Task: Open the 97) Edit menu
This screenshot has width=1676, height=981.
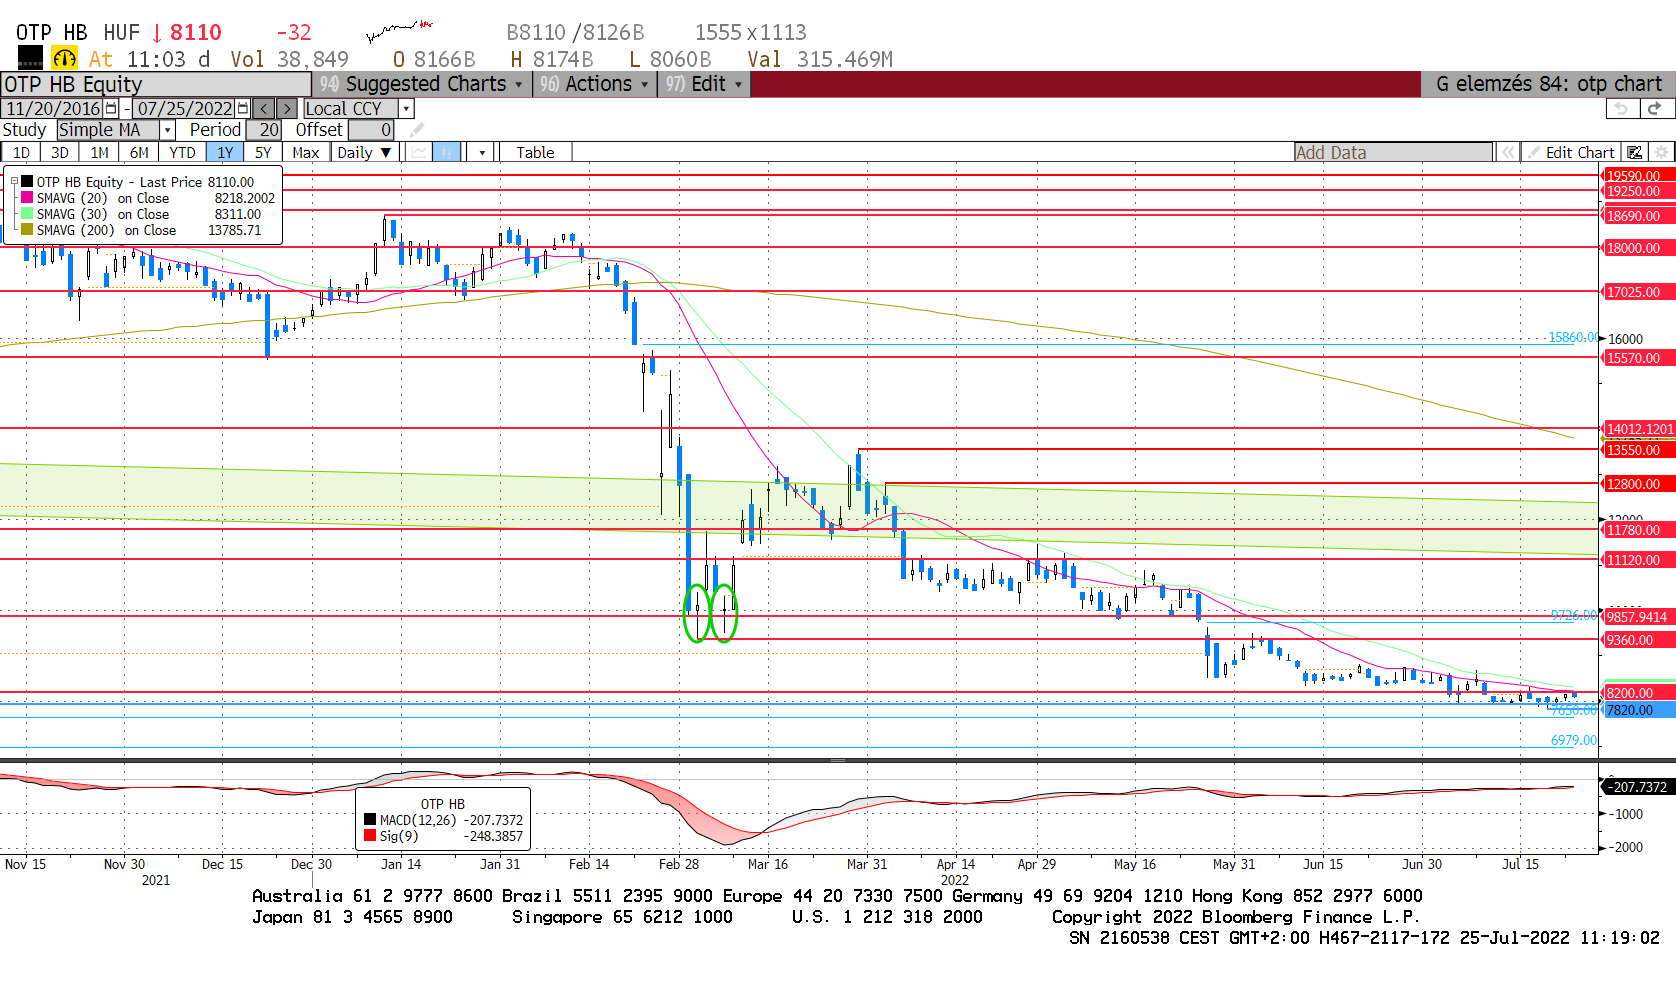Action: click(x=704, y=84)
